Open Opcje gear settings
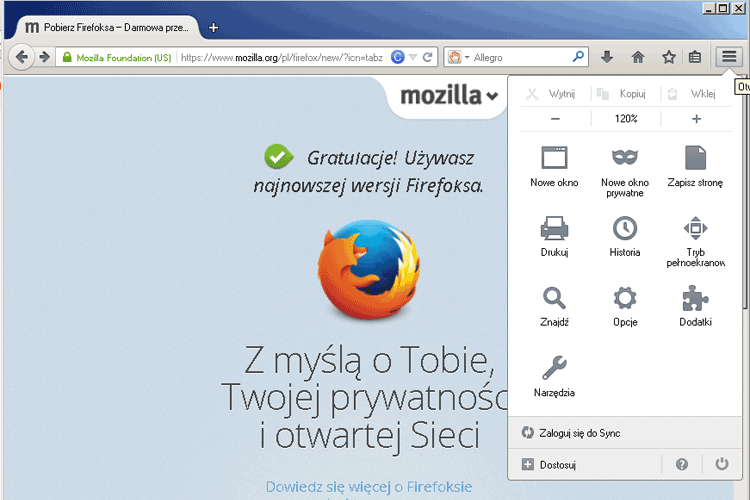The width and height of the screenshot is (750, 500). click(625, 298)
